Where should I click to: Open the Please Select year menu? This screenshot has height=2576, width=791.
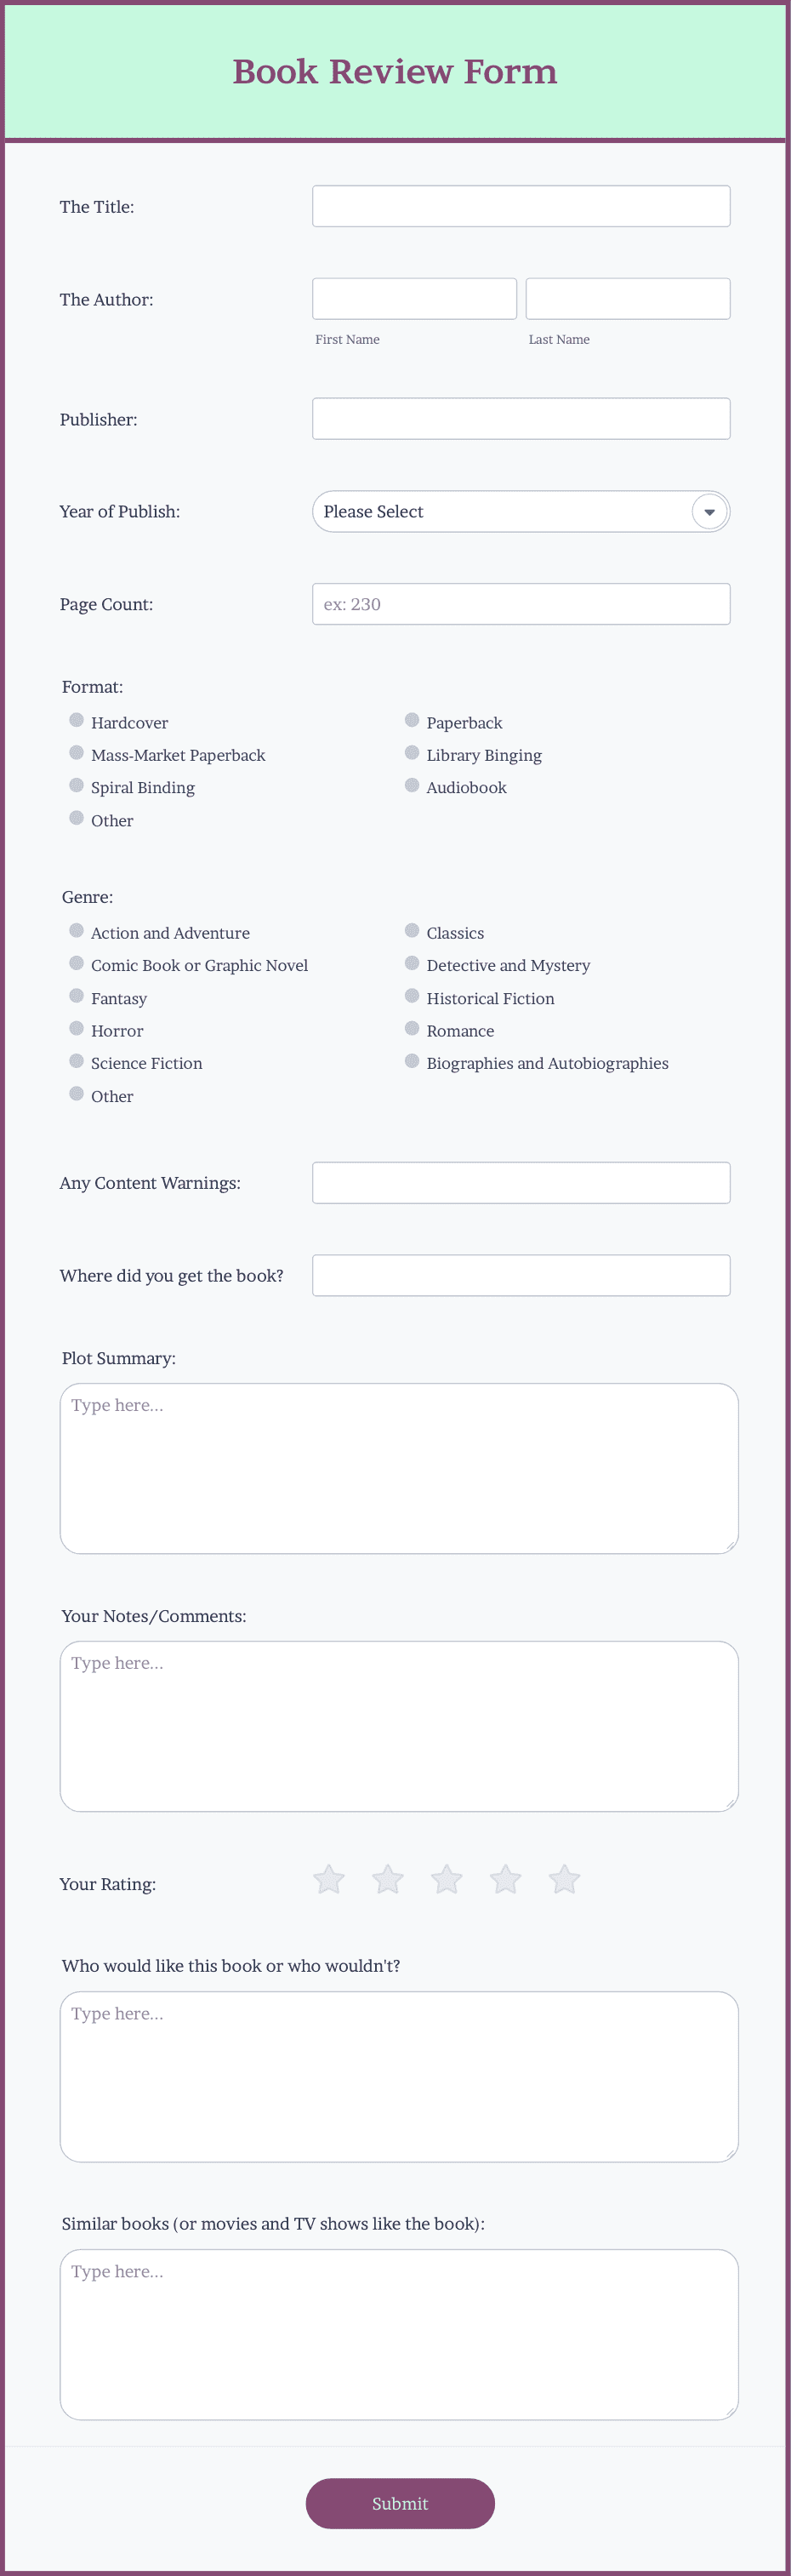point(521,512)
